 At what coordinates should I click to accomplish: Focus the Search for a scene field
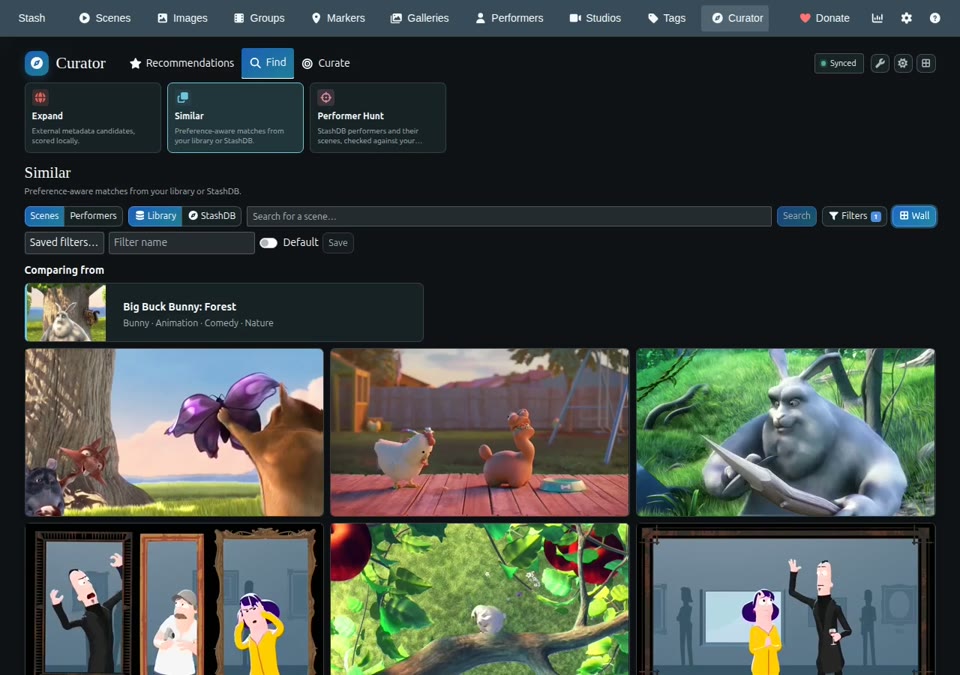point(509,216)
